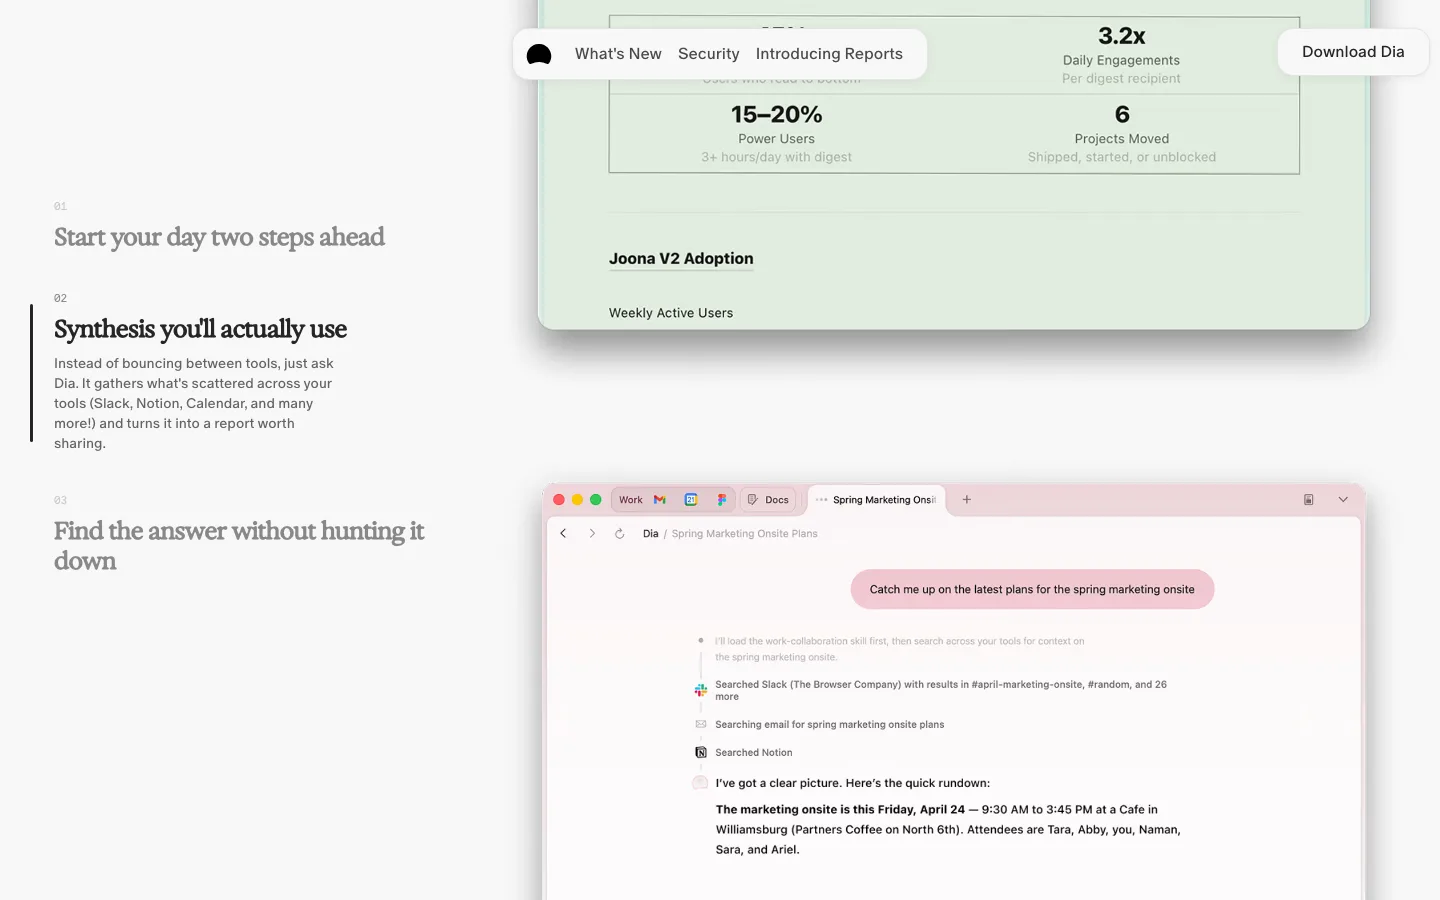Image resolution: width=1440 pixels, height=900 pixels.
Task: Open the Gmail pinned tab icon
Action: point(660,500)
